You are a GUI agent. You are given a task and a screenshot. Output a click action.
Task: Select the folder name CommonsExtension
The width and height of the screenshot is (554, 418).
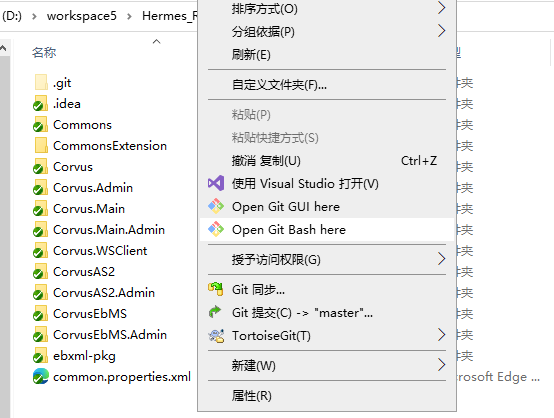point(110,146)
